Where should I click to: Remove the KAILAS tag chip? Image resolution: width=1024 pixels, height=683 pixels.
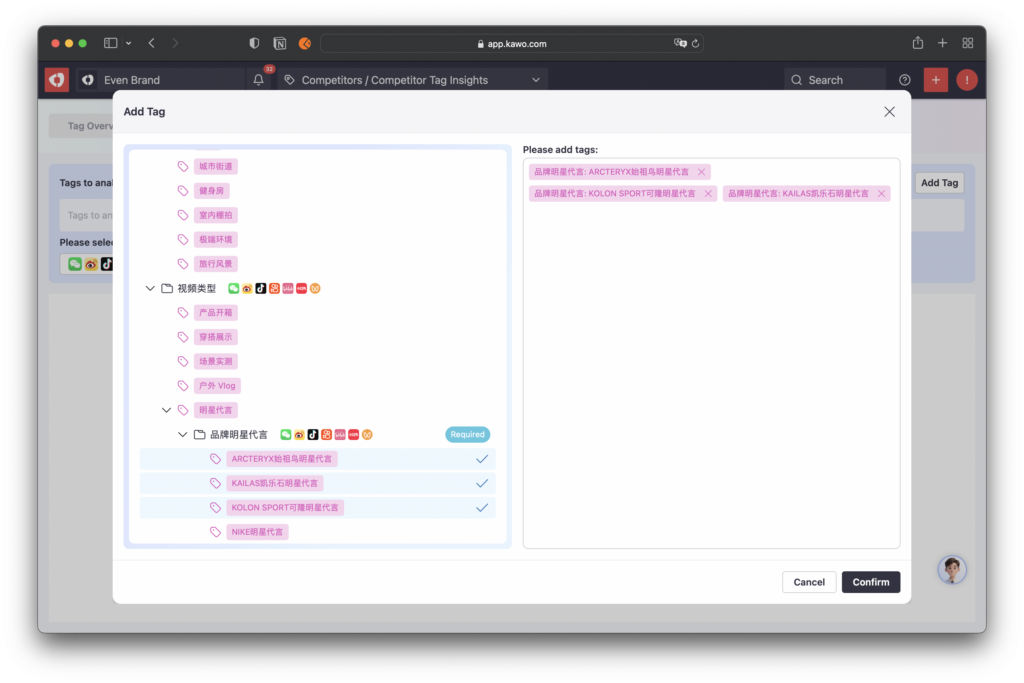881,194
